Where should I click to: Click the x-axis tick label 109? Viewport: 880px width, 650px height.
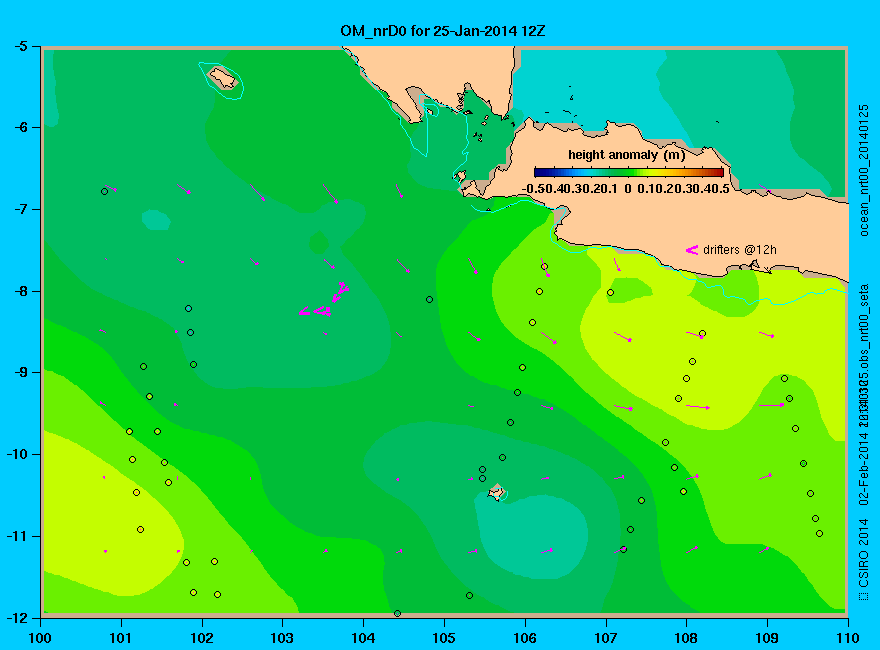[767, 638]
